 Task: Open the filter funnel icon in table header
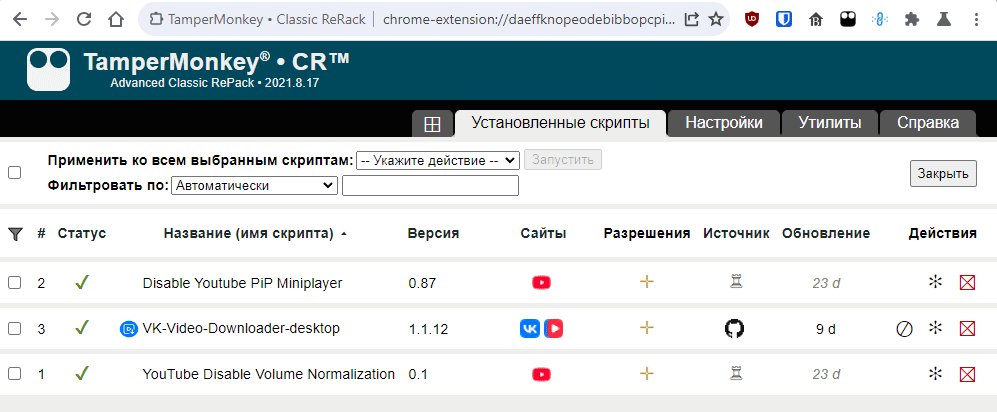coord(15,234)
